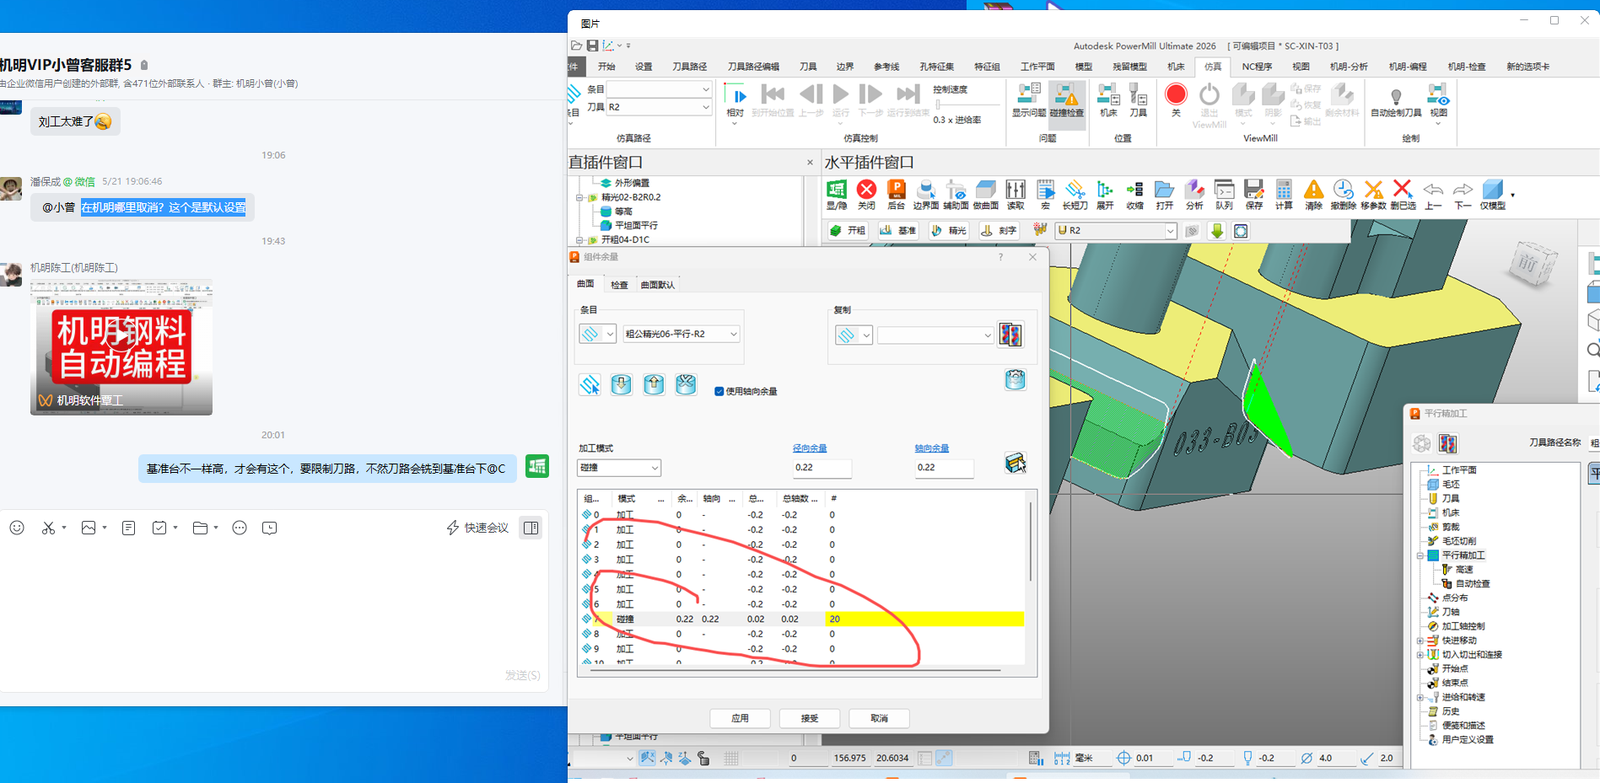Open the R2 tool dropdown in plugin bar
Viewport: 1600px width, 783px height.
click(1116, 231)
